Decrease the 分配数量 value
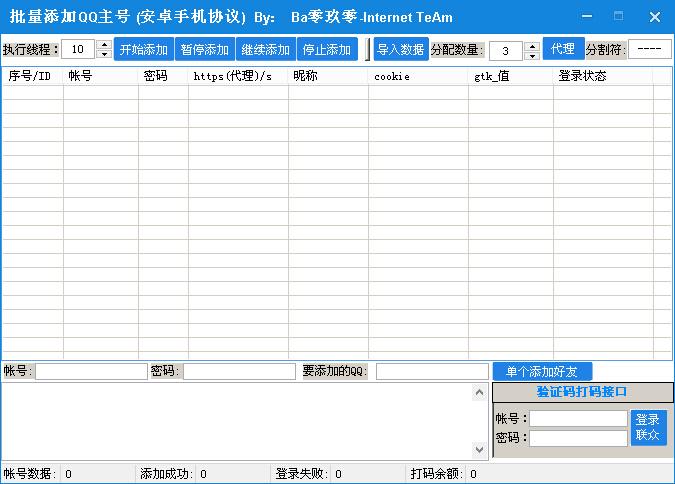The height and width of the screenshot is (484, 675). [x=532, y=55]
